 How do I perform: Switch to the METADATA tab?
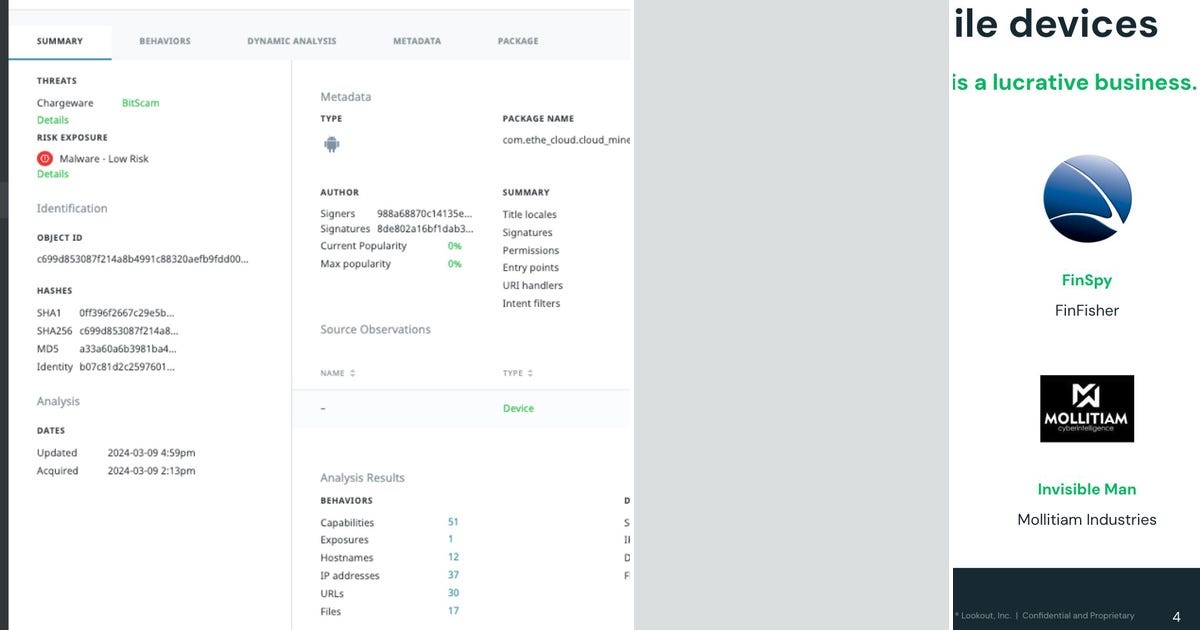click(x=417, y=41)
